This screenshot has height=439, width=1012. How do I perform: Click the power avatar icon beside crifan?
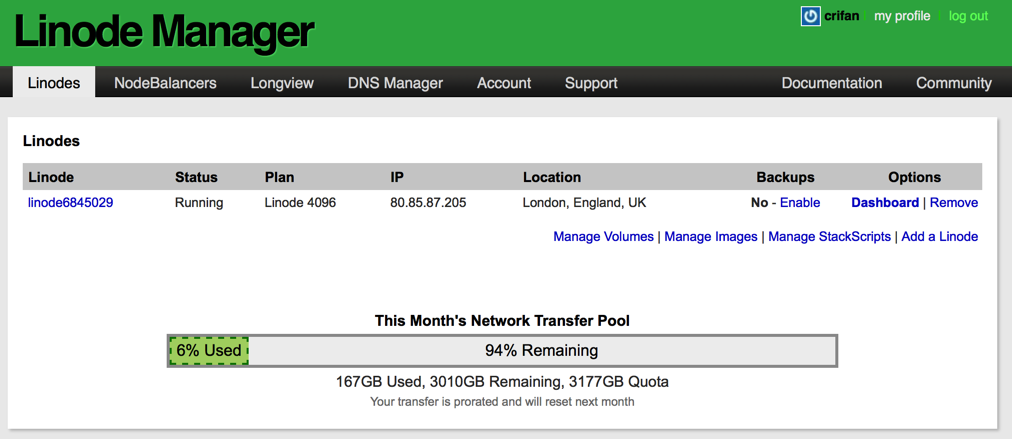click(810, 16)
